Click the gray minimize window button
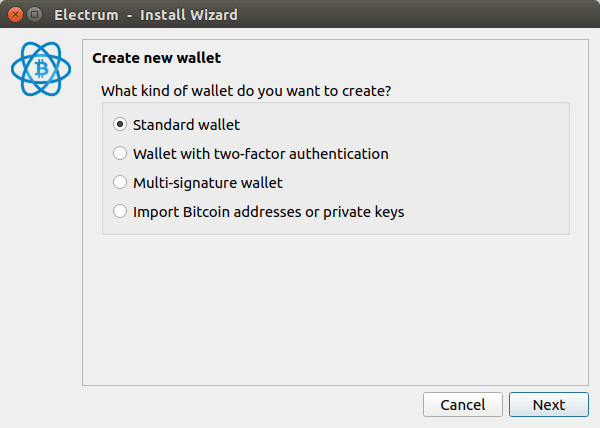The height and width of the screenshot is (428, 600). (x=35, y=15)
